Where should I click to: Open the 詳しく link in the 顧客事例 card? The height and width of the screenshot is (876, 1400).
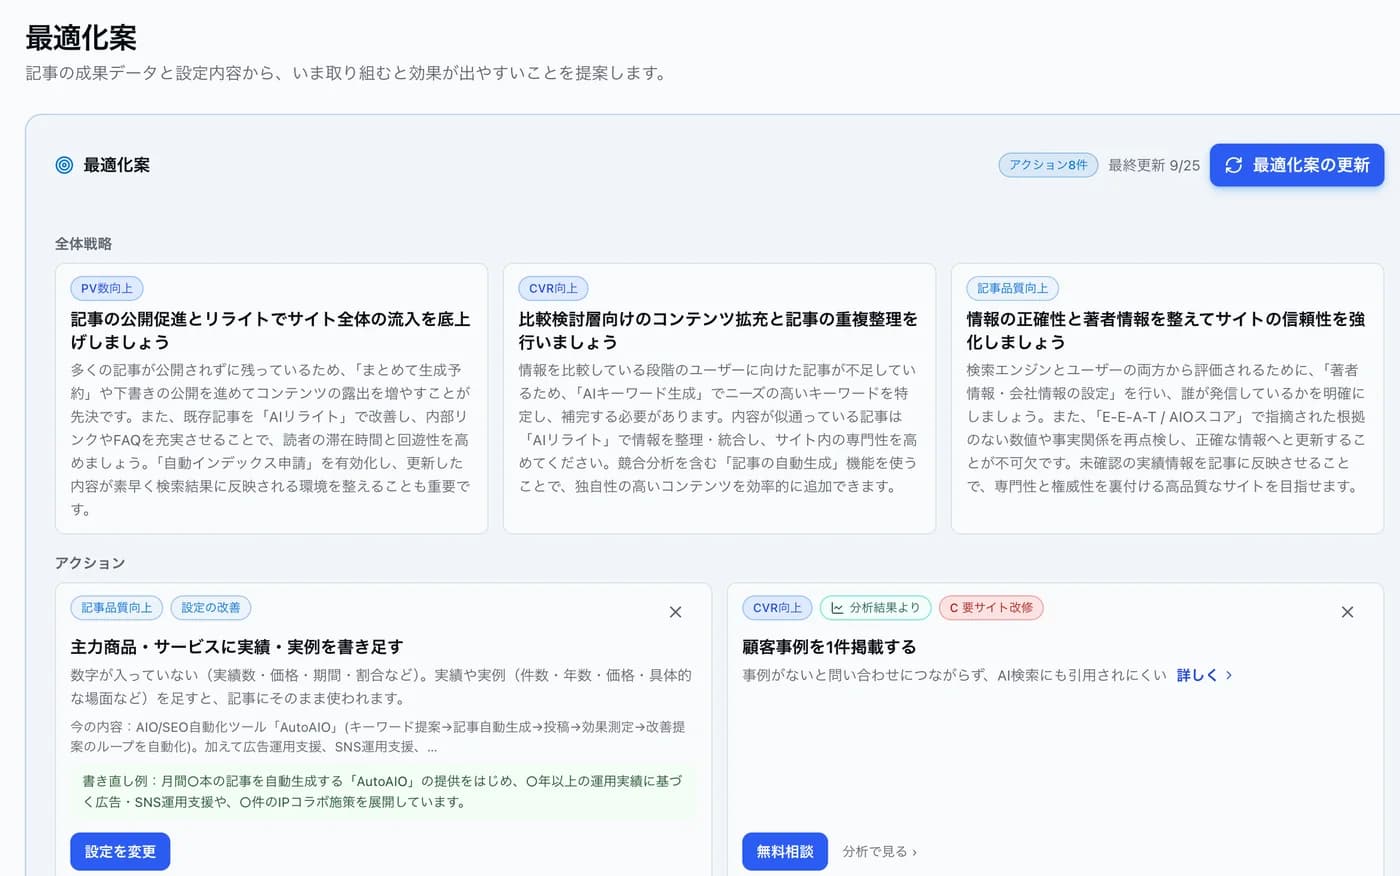(1204, 675)
